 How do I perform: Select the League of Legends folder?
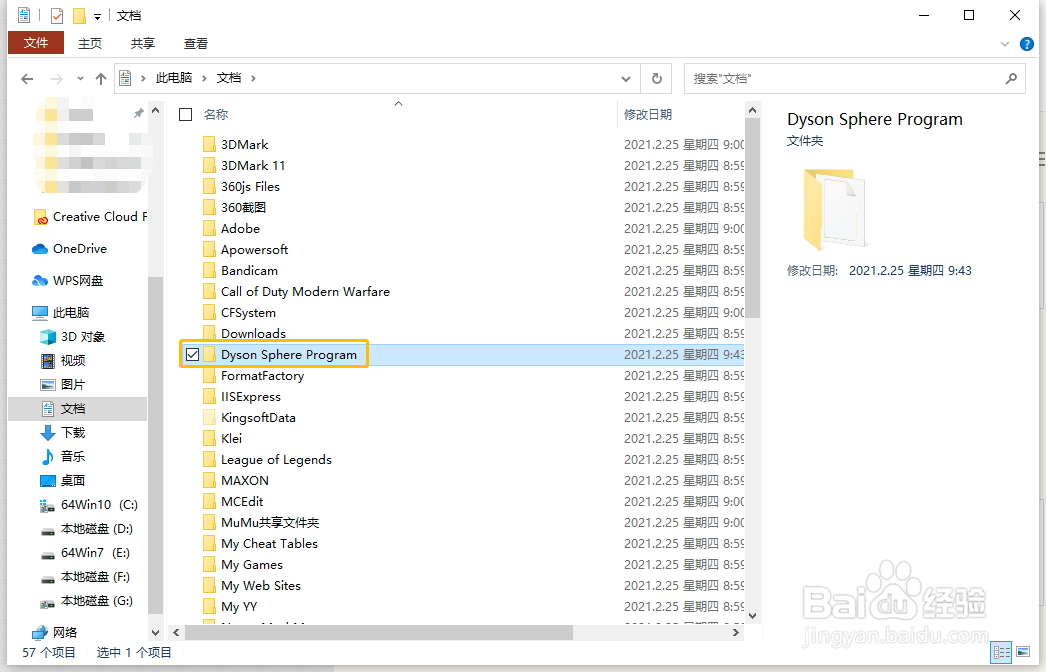tap(276, 460)
